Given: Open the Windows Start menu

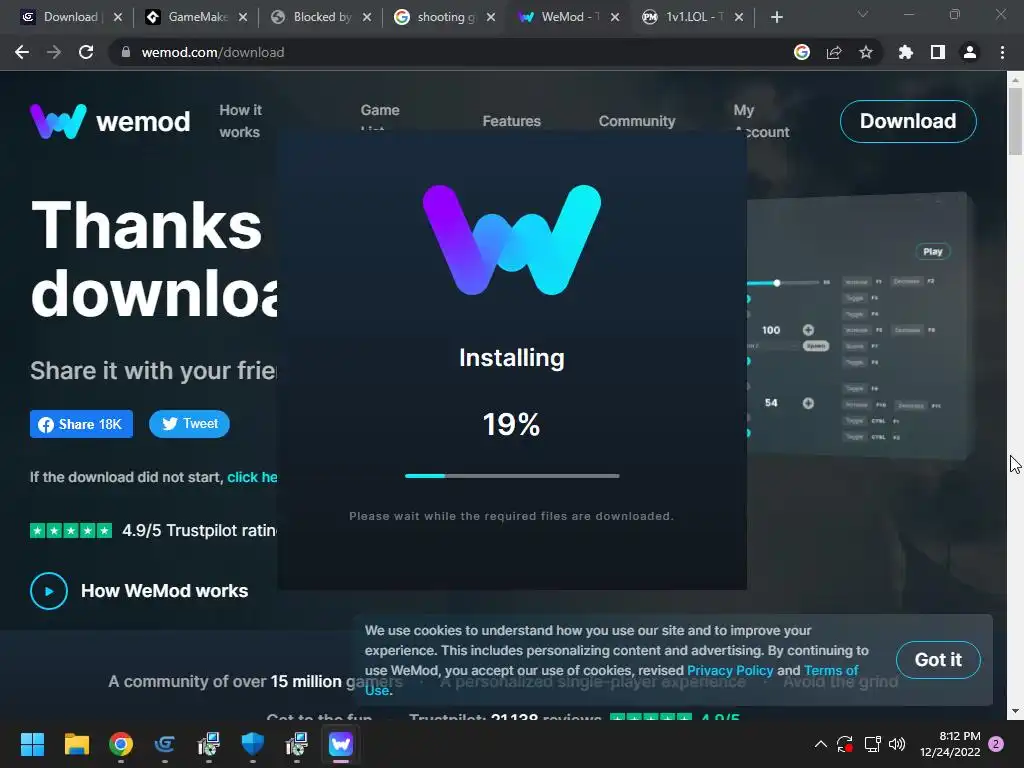Looking at the screenshot, I should (32, 744).
